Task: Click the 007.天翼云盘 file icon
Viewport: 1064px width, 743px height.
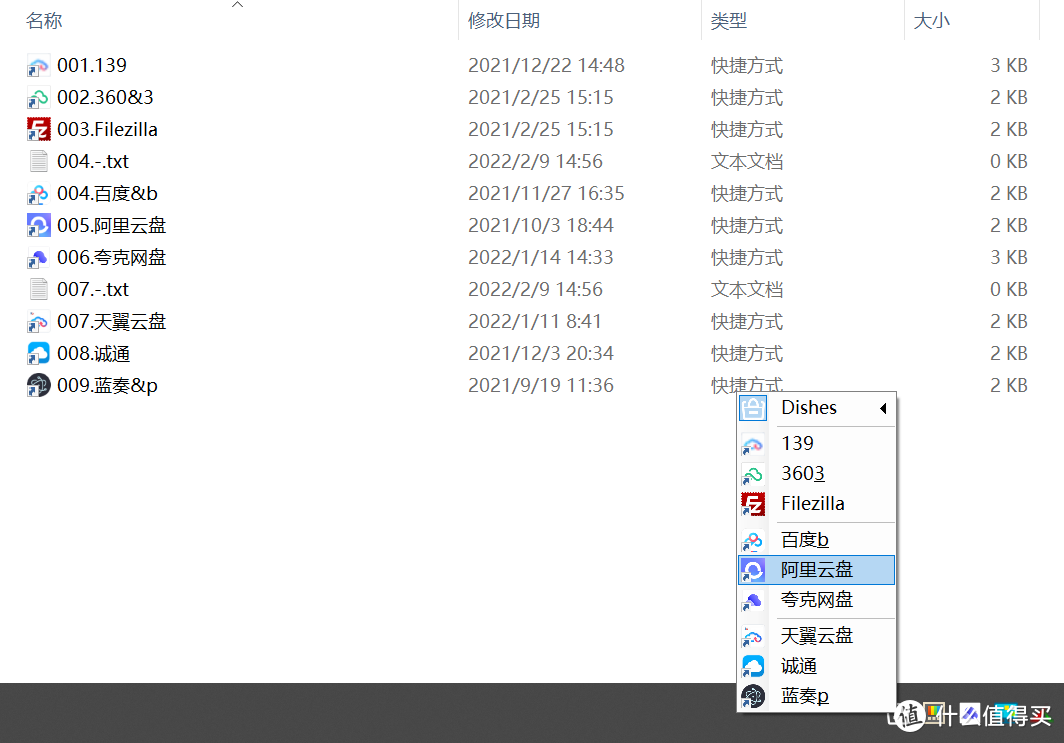Action: coord(38,322)
